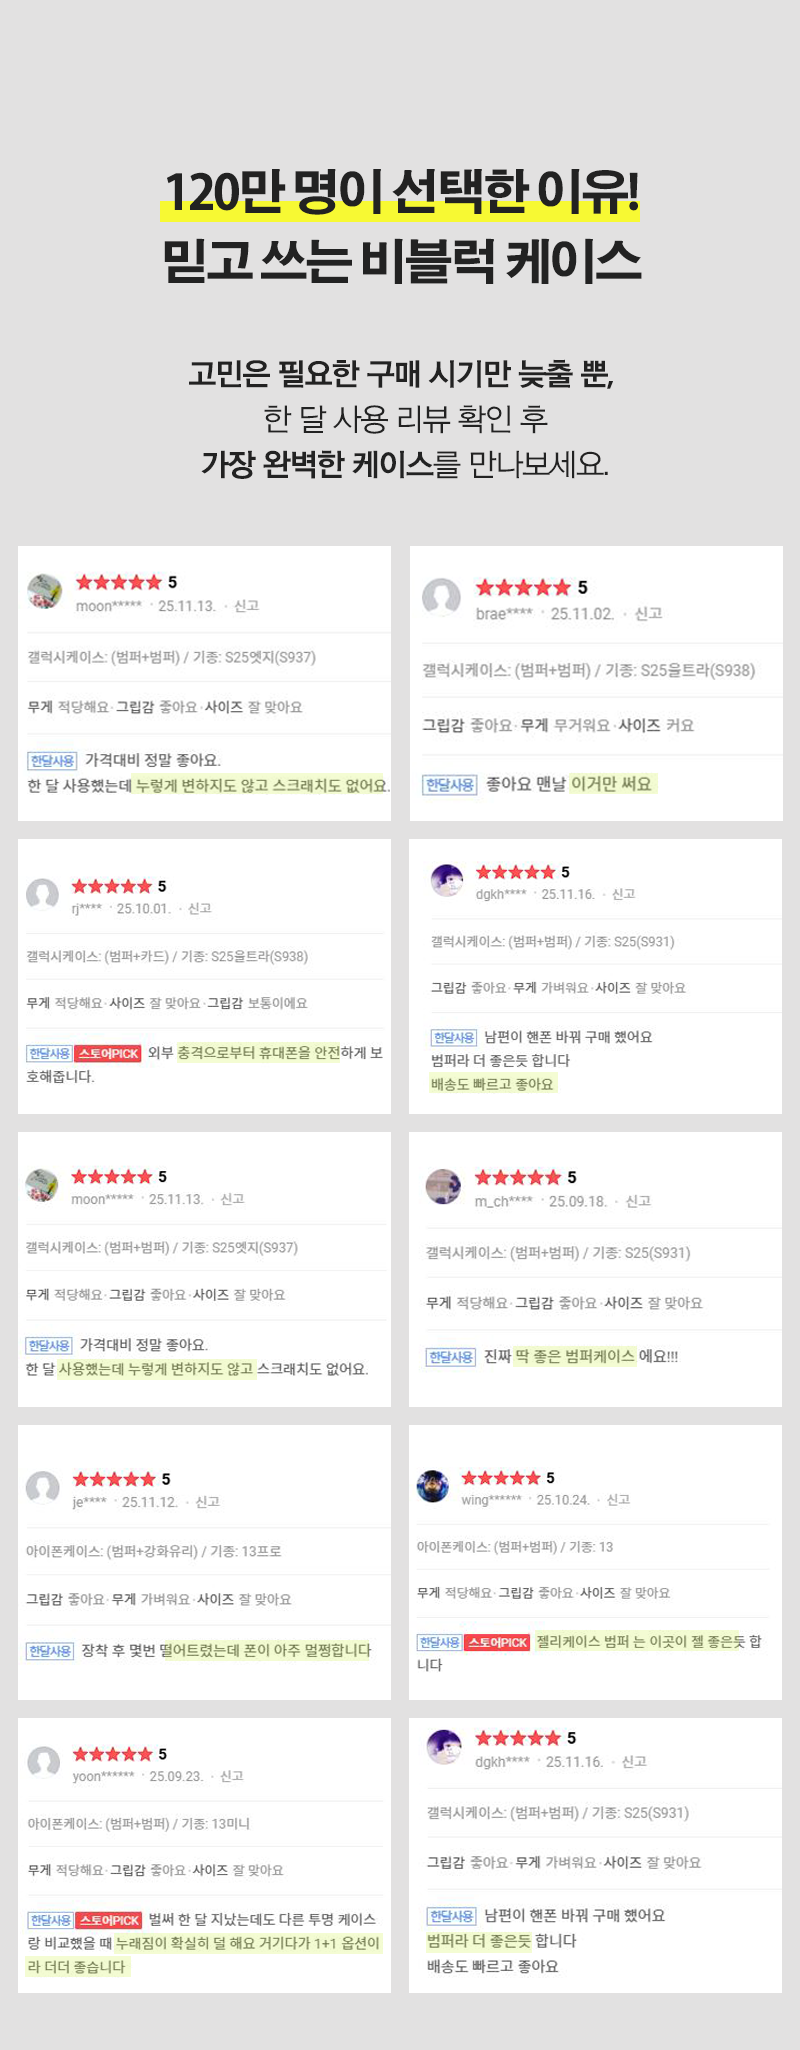Screen dimensions: 800x2050
Task: Click star rating on wing****** review
Action: (500, 1477)
